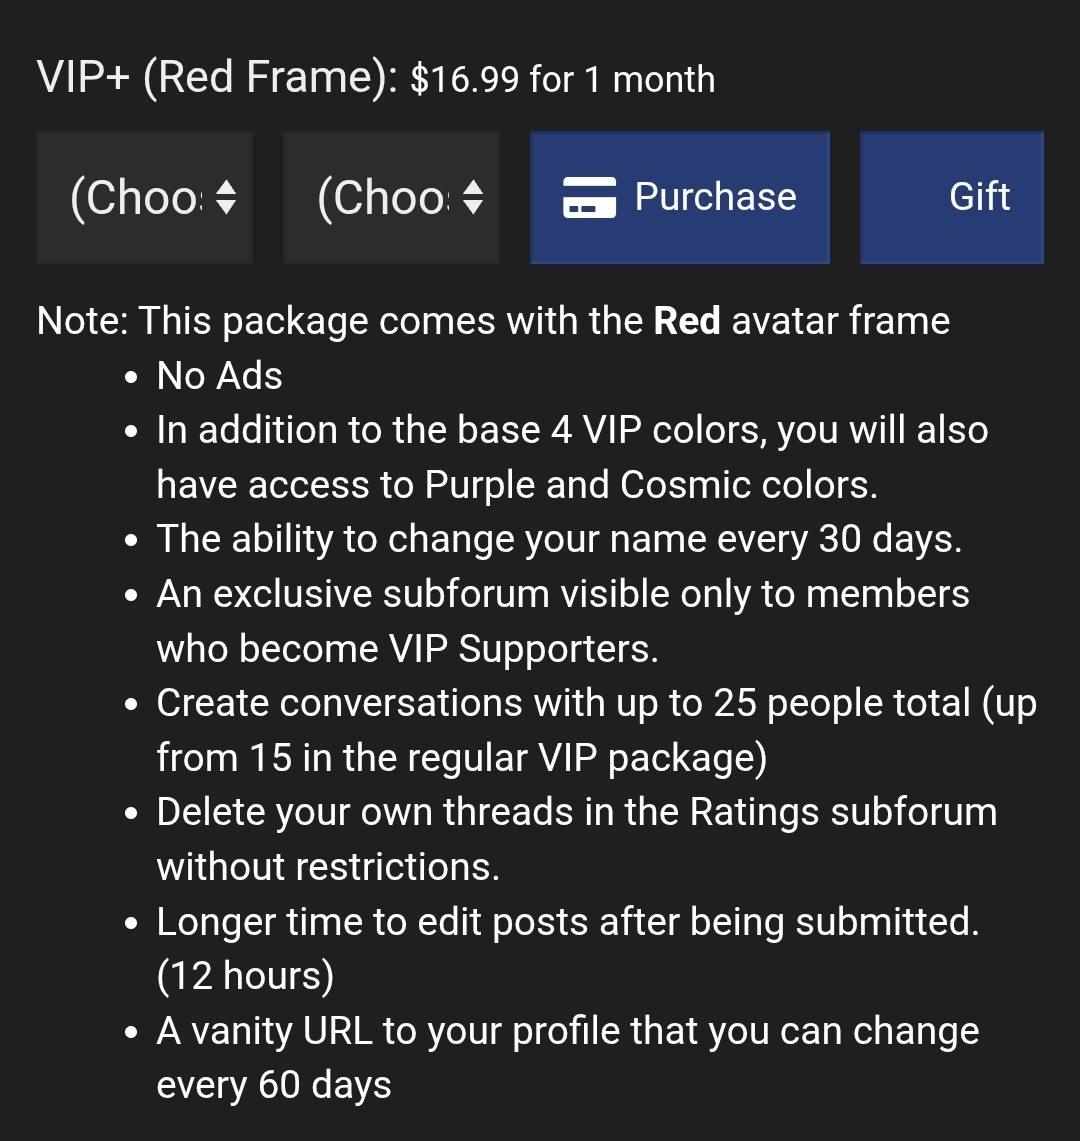
Task: Click the sort arrows on second dropdown
Action: pyautogui.click(x=474, y=197)
